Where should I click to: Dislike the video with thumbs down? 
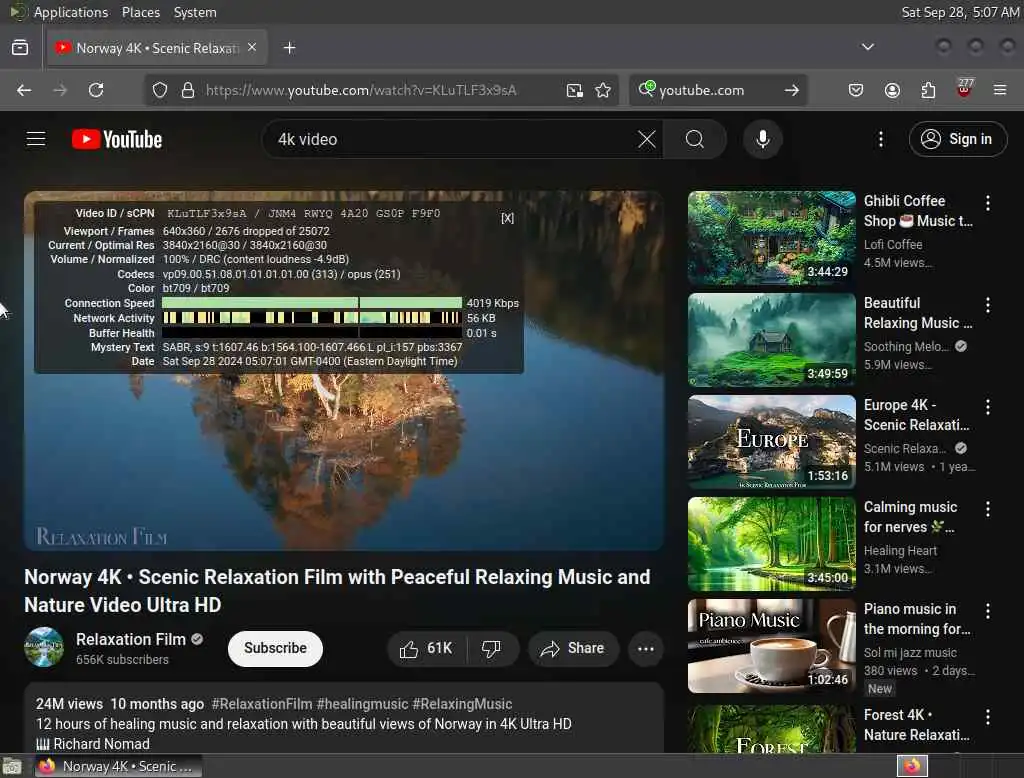click(x=492, y=649)
